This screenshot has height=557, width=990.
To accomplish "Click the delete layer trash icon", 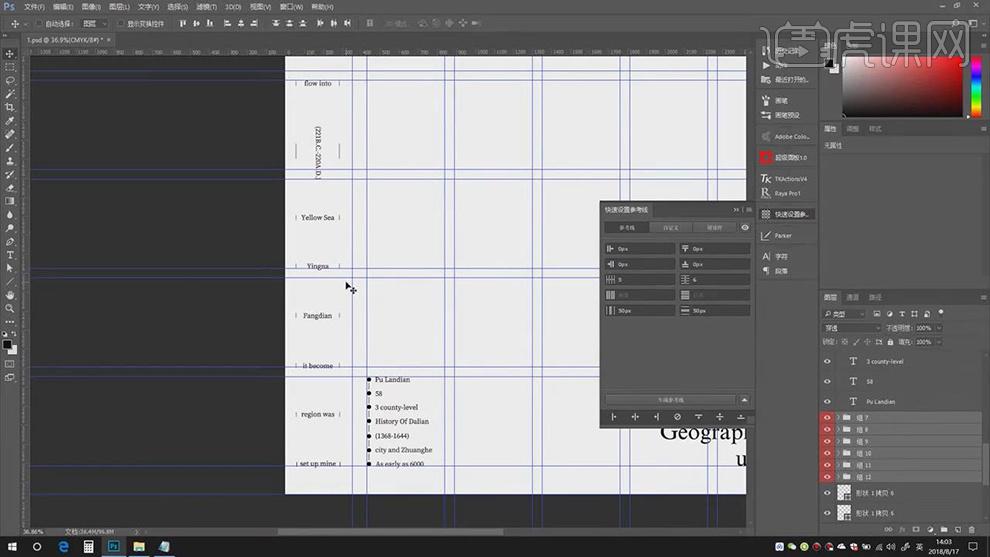I will 972,530.
